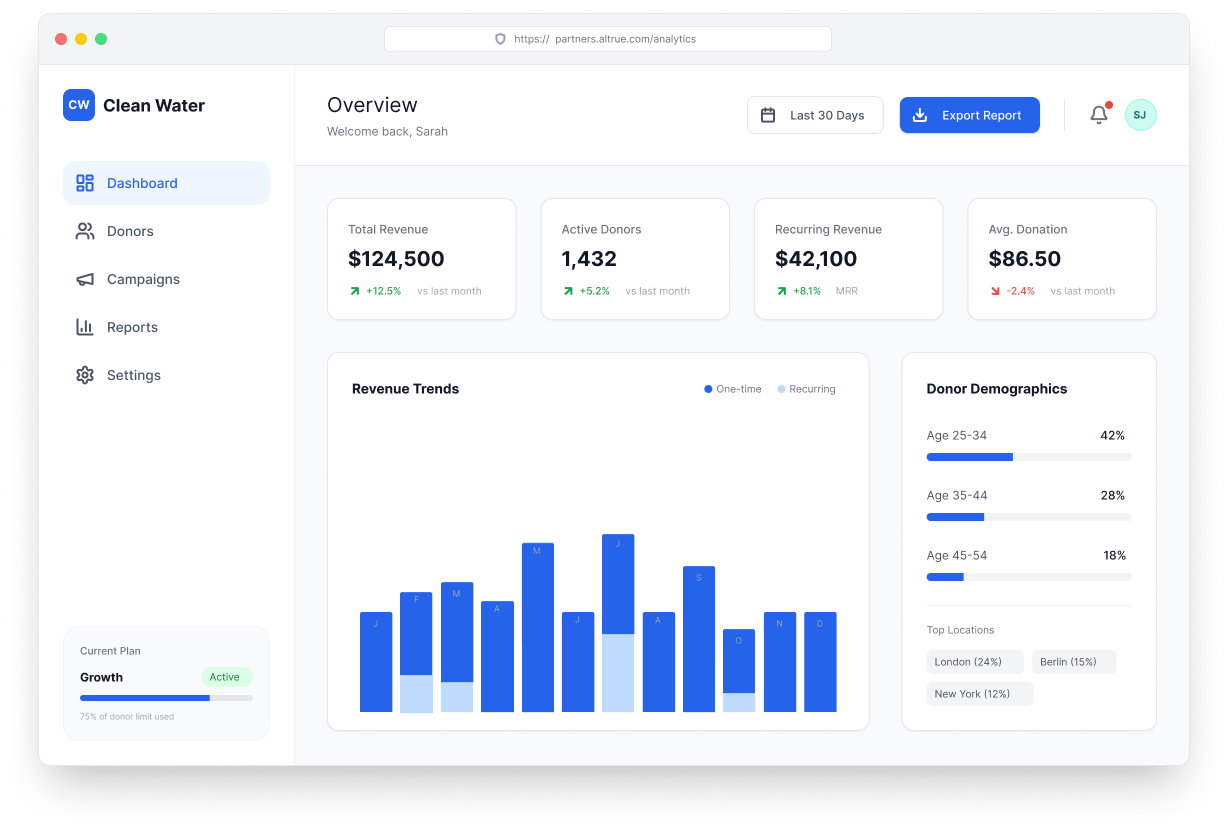The height and width of the screenshot is (829, 1228).
Task: Click the One-time legend dot
Action: (708, 389)
